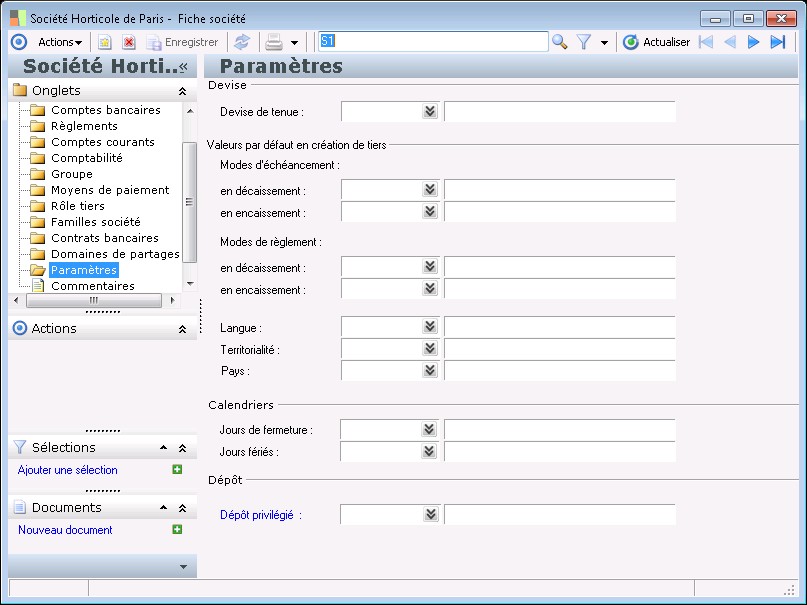Open règlement en décaissement dropdown
This screenshot has height=605, width=807.
pyautogui.click(x=430, y=266)
